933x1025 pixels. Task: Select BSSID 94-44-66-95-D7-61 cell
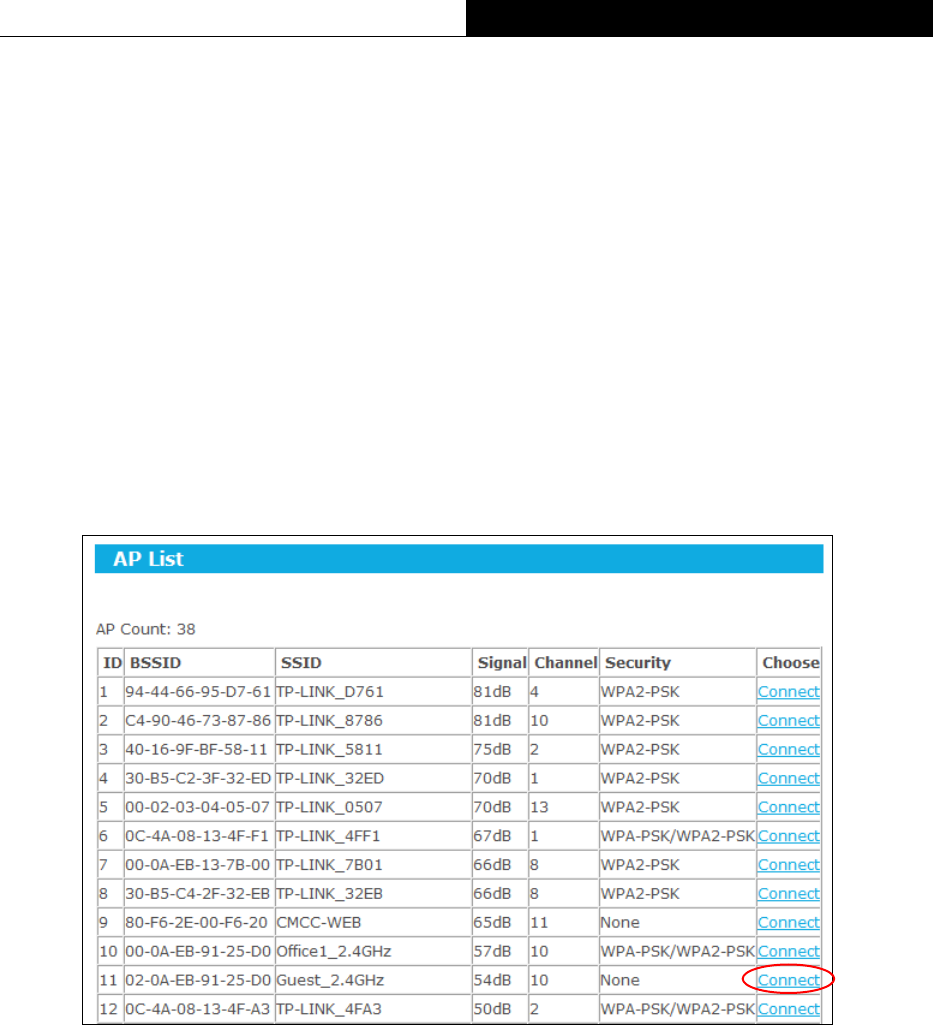[x=198, y=692]
